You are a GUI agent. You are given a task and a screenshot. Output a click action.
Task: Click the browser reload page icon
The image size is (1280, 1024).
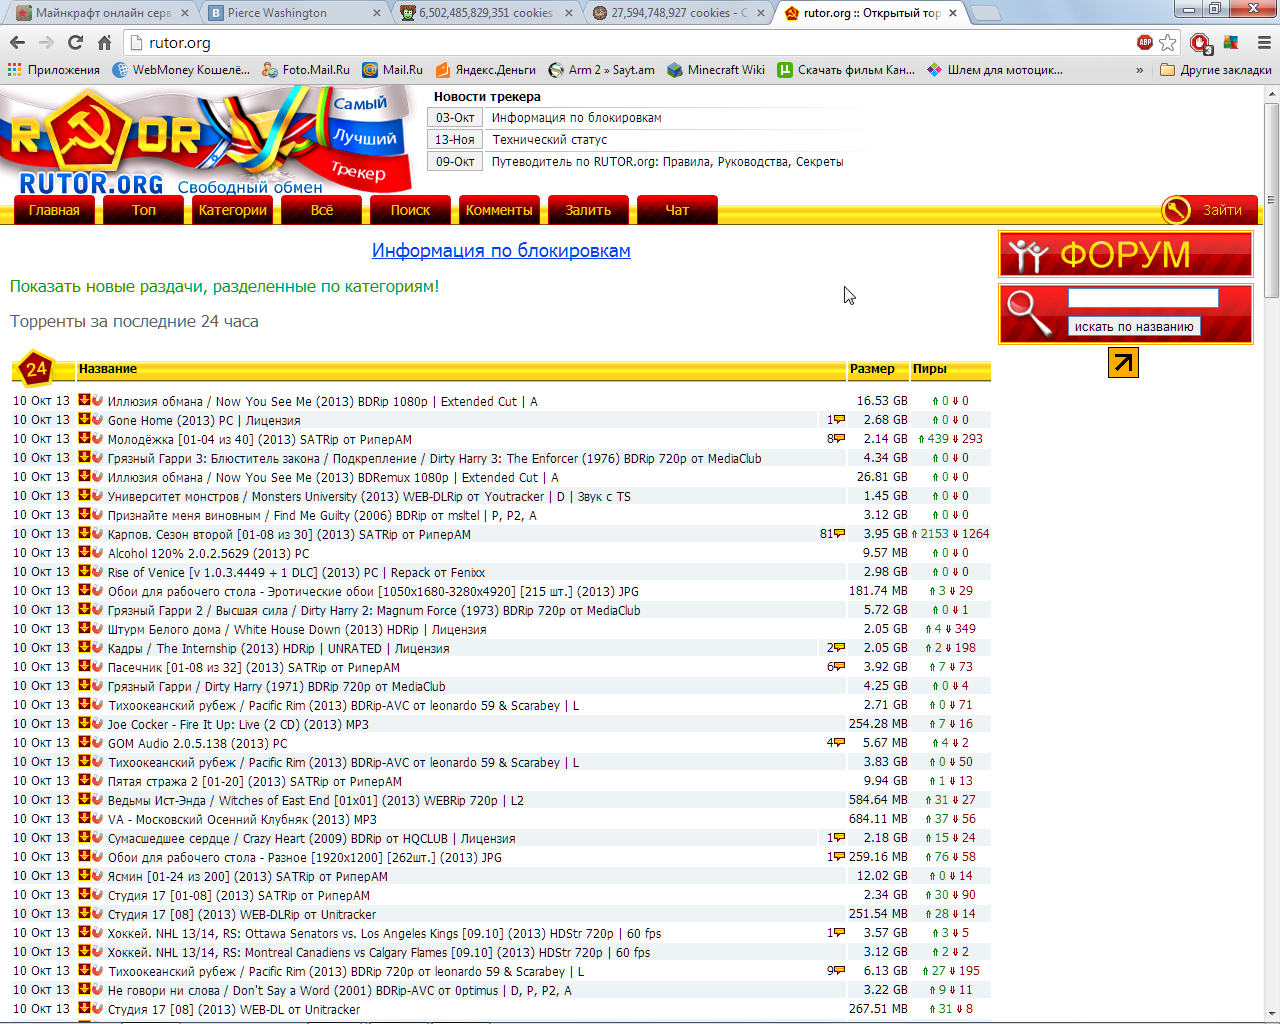pos(75,42)
